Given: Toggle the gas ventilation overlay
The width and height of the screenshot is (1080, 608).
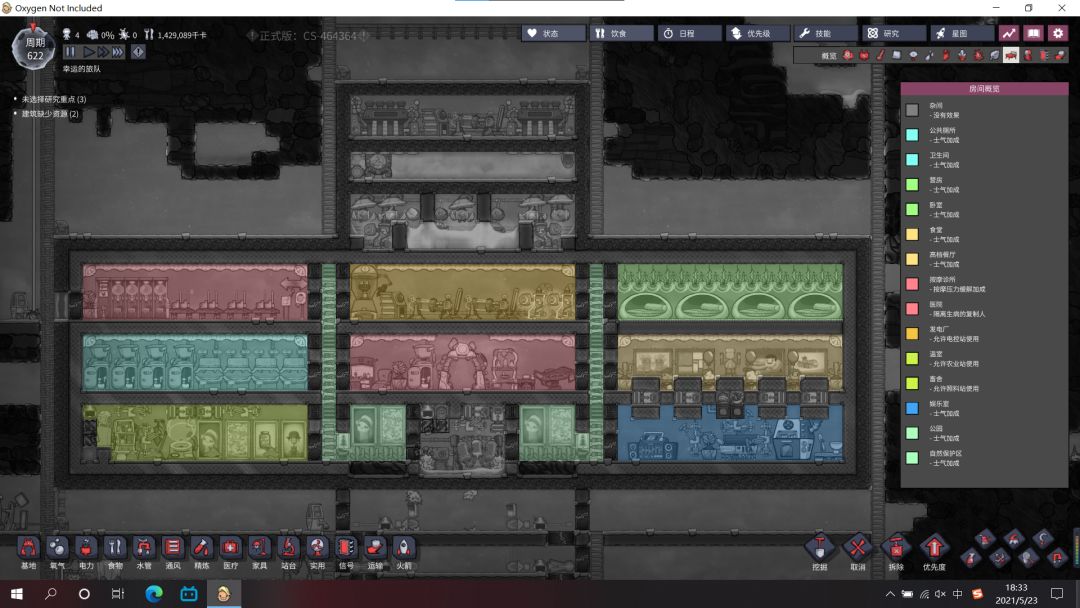Looking at the screenshot, I should click(x=946, y=55).
